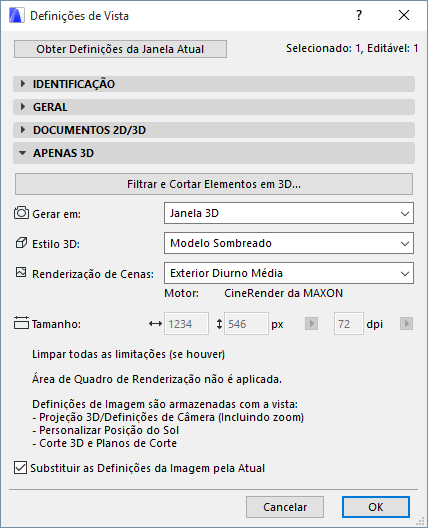Viewport: 428px width, 528px height.
Task: Click the Cancelar button
Action: [x=285, y=507]
